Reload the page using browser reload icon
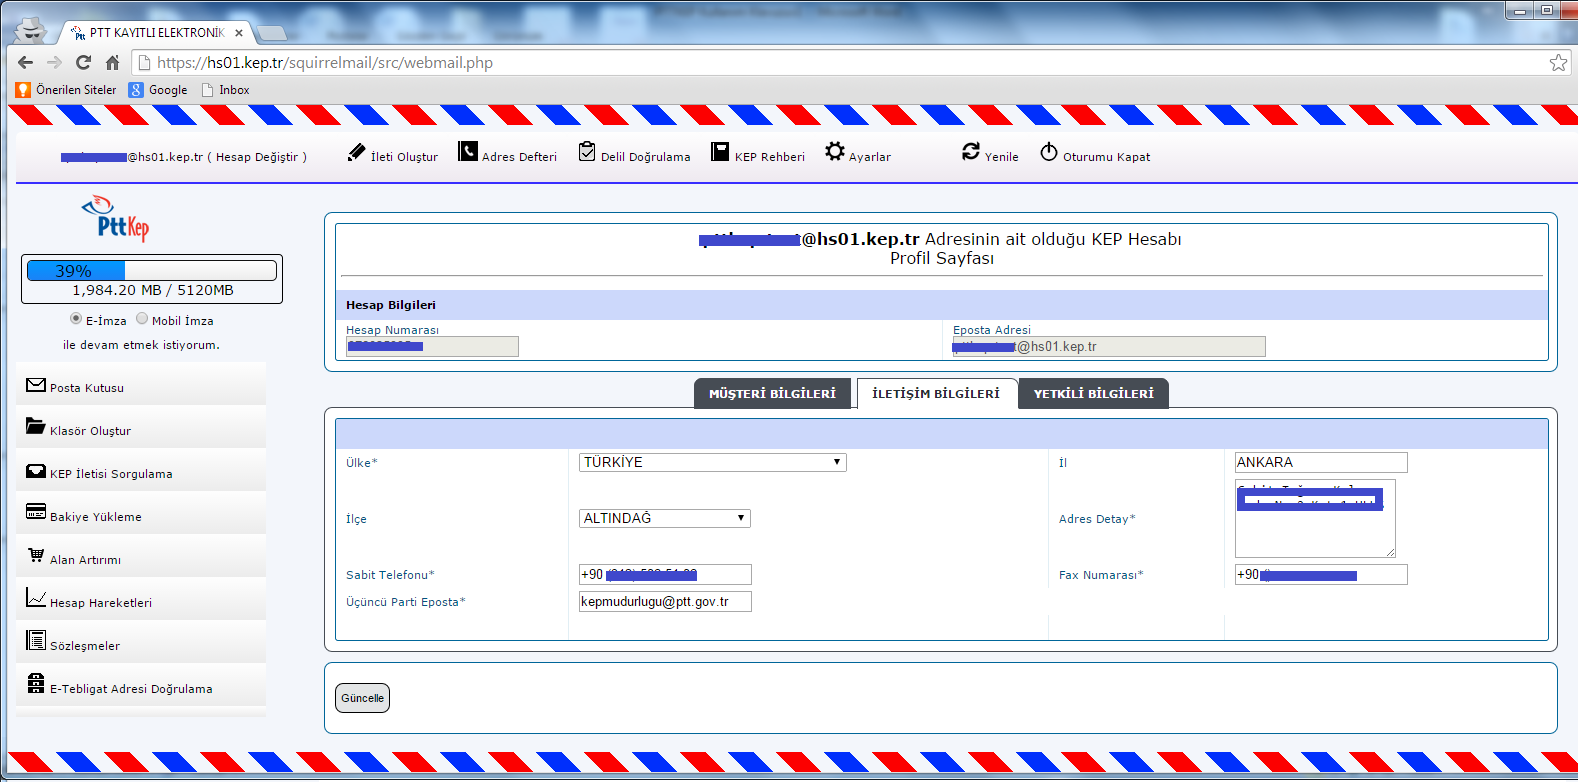The width and height of the screenshot is (1582, 782). [83, 62]
